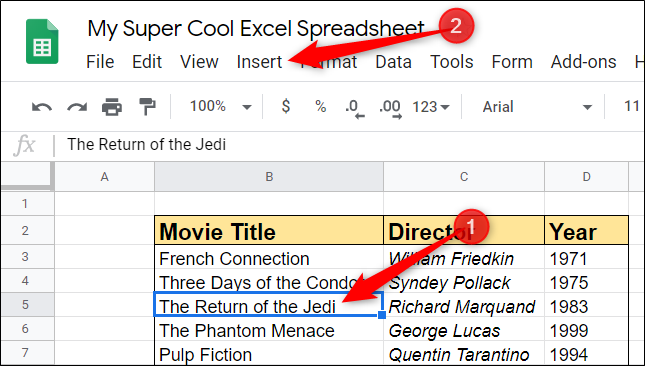645x366 pixels.
Task: Select the 1971 year cell
Action: pyautogui.click(x=587, y=257)
